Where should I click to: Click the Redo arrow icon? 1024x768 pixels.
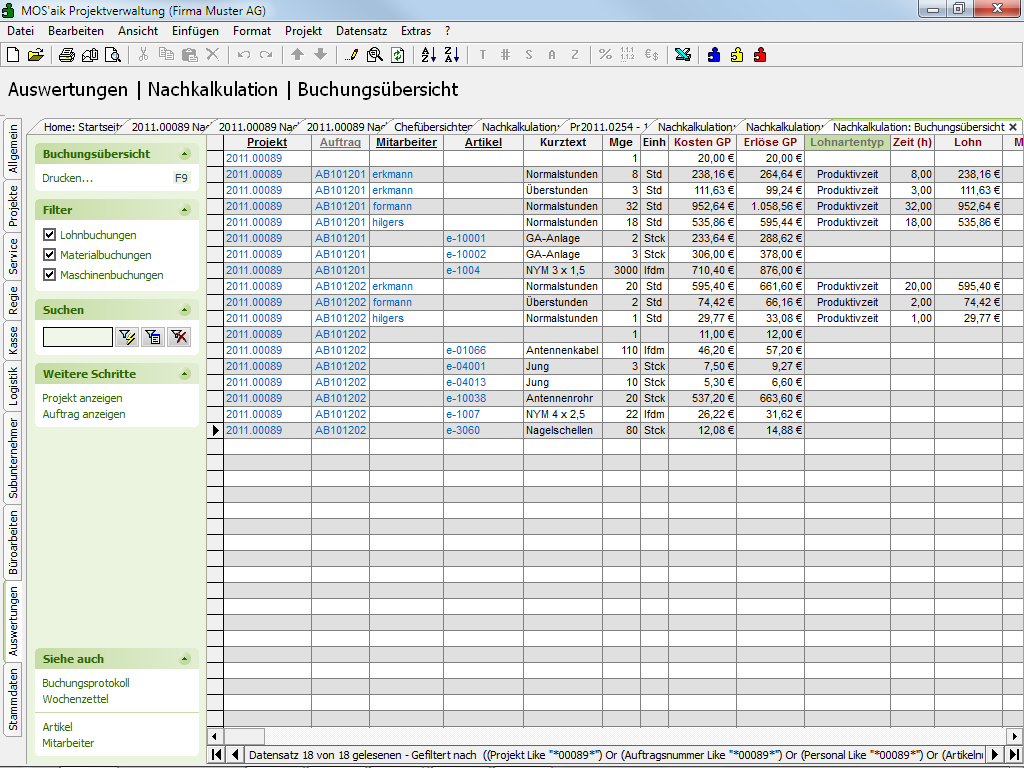pos(266,55)
